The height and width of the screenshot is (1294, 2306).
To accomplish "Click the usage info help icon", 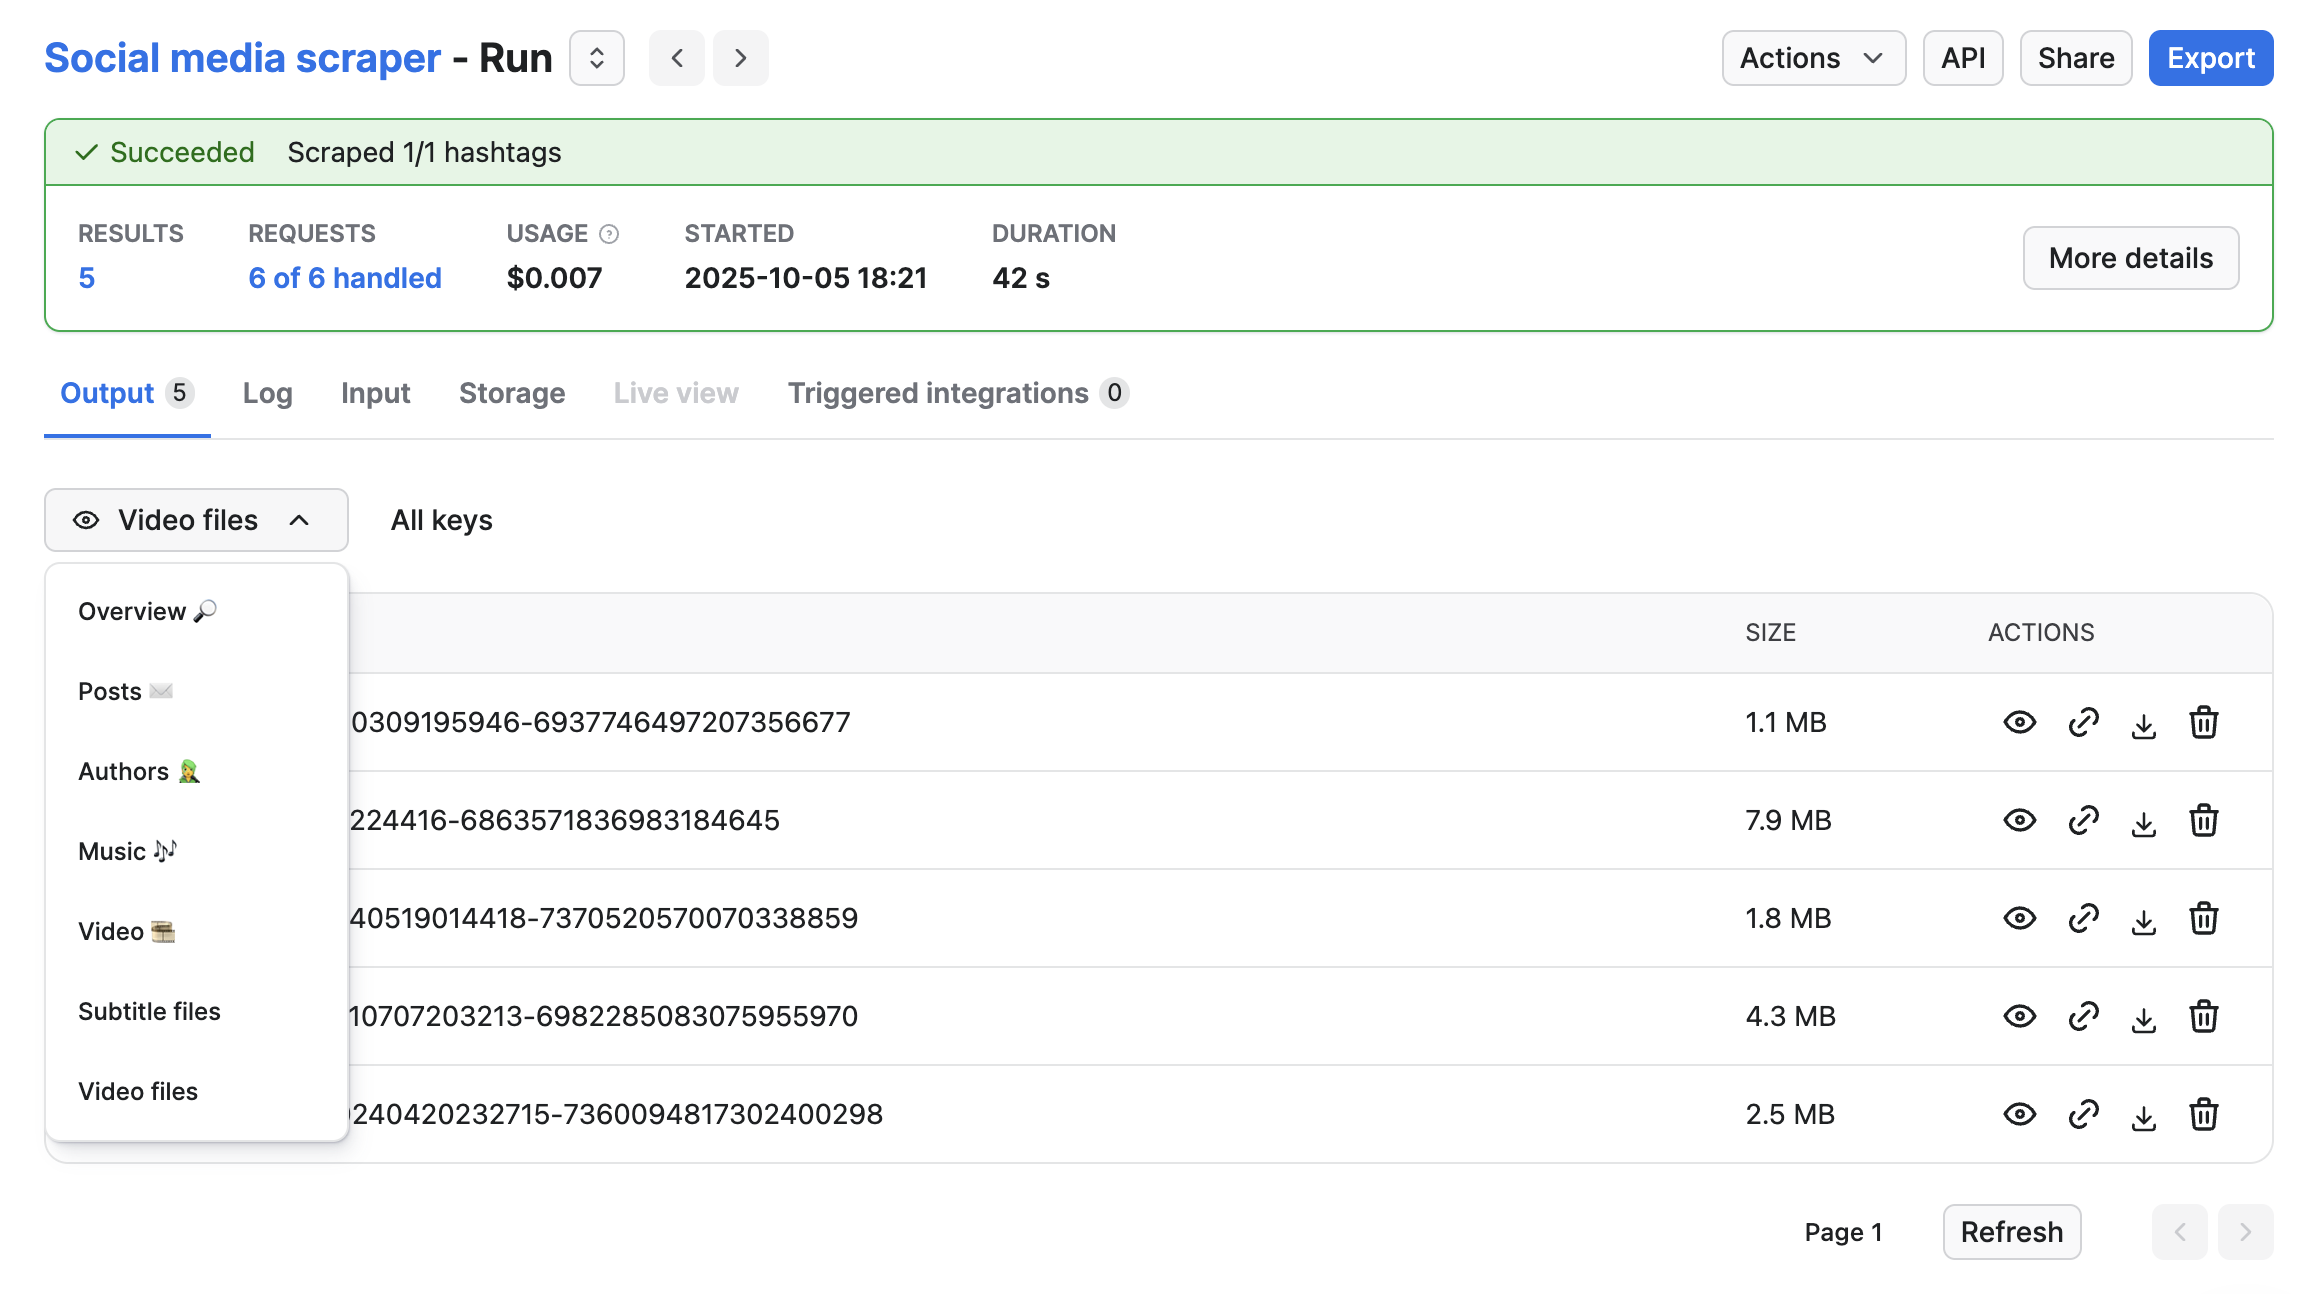I will point(609,234).
